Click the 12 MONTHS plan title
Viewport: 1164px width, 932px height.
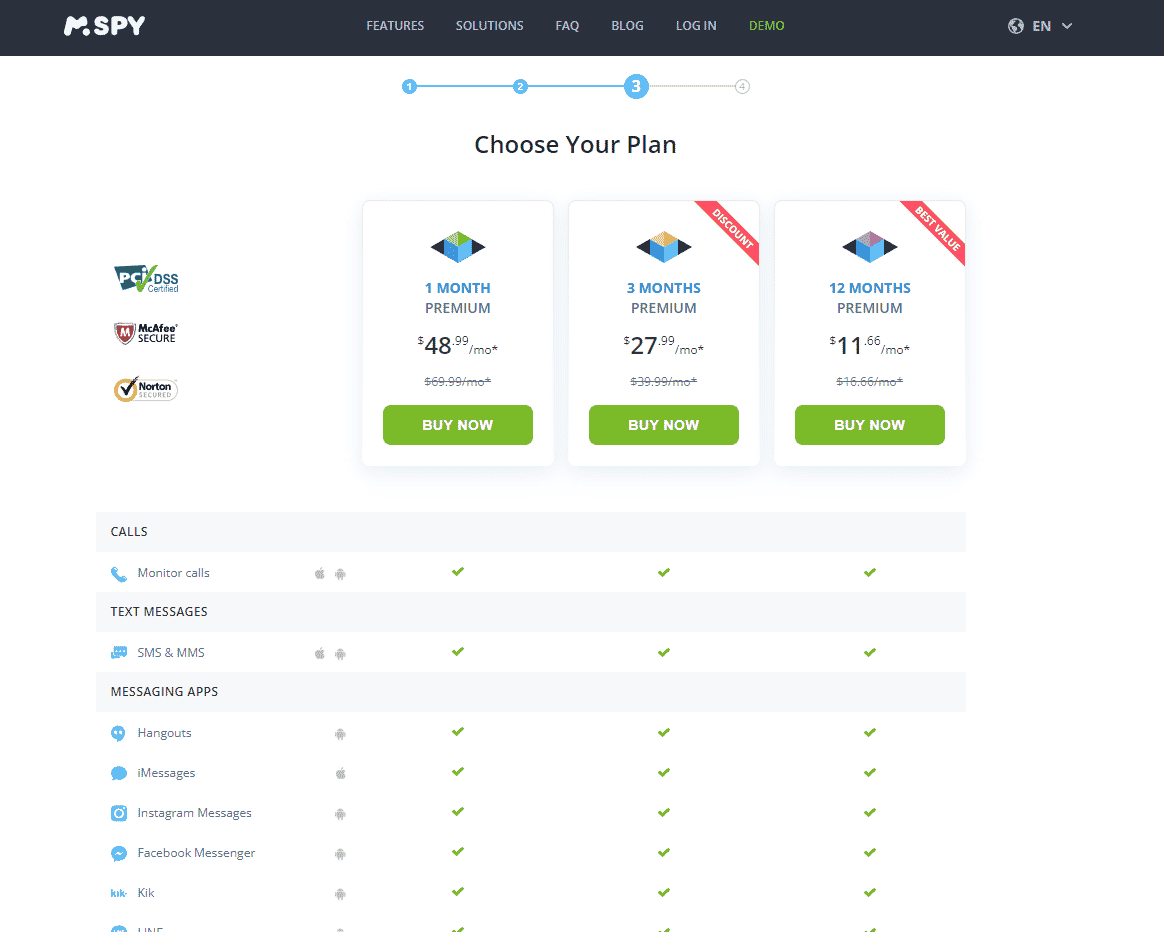coord(870,288)
